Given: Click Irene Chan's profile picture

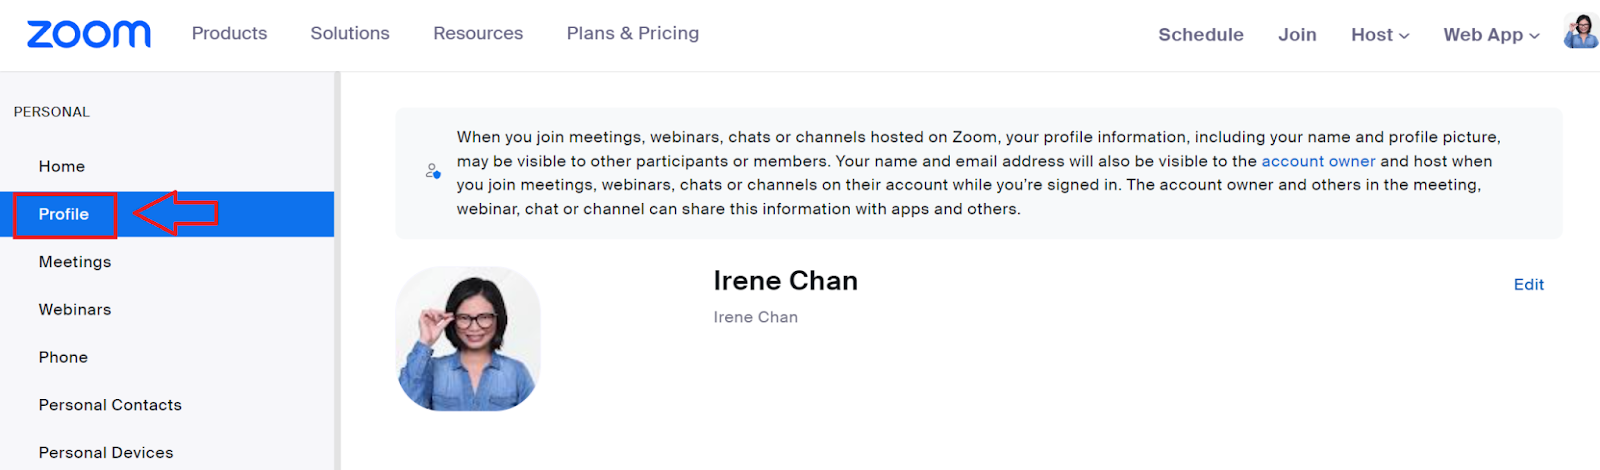Looking at the screenshot, I should pos(468,338).
